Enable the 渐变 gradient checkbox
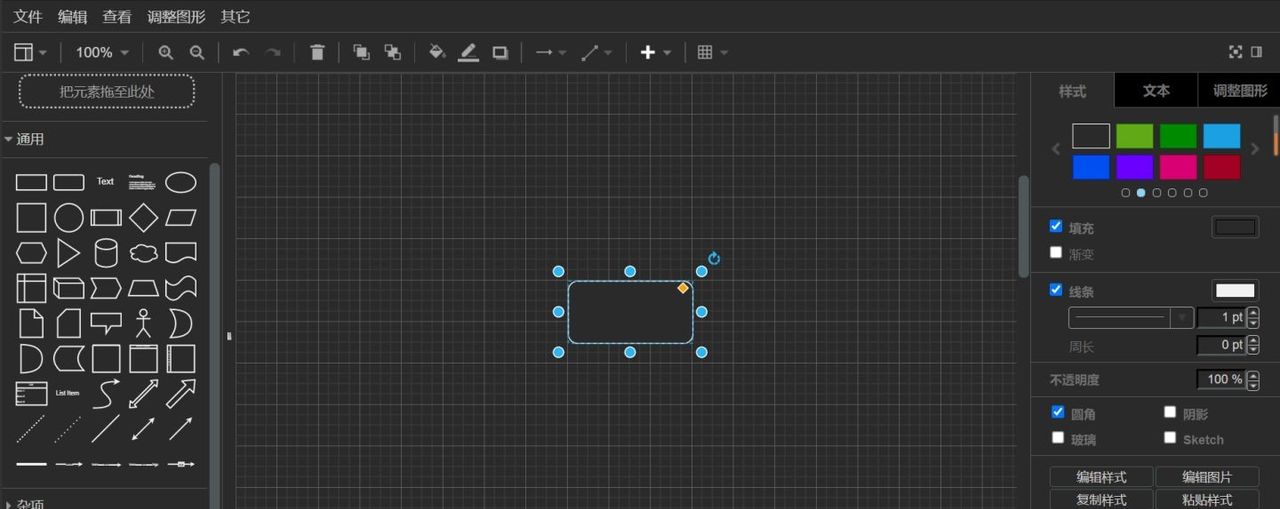 (x=1056, y=253)
